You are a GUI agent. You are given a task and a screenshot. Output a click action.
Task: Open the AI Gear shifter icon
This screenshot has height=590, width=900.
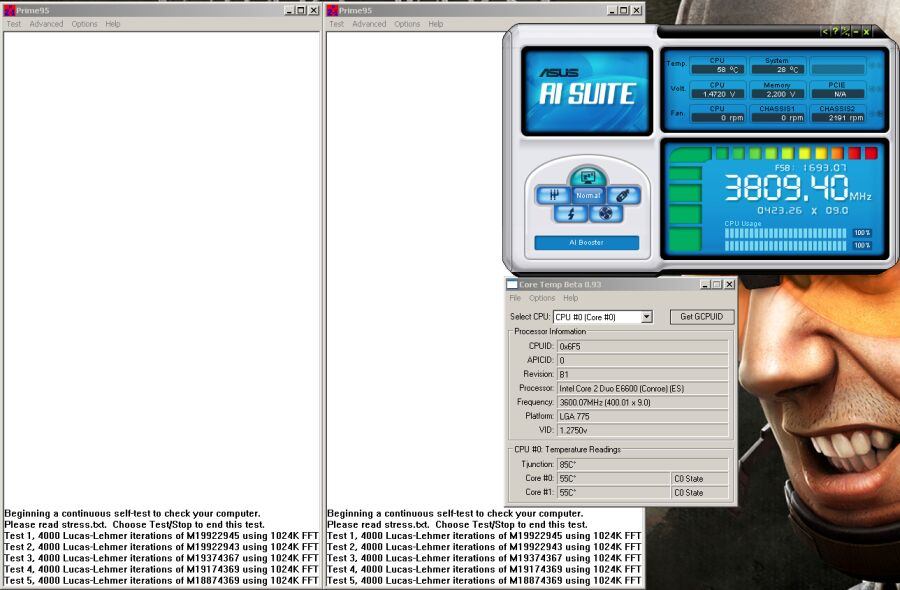[553, 195]
